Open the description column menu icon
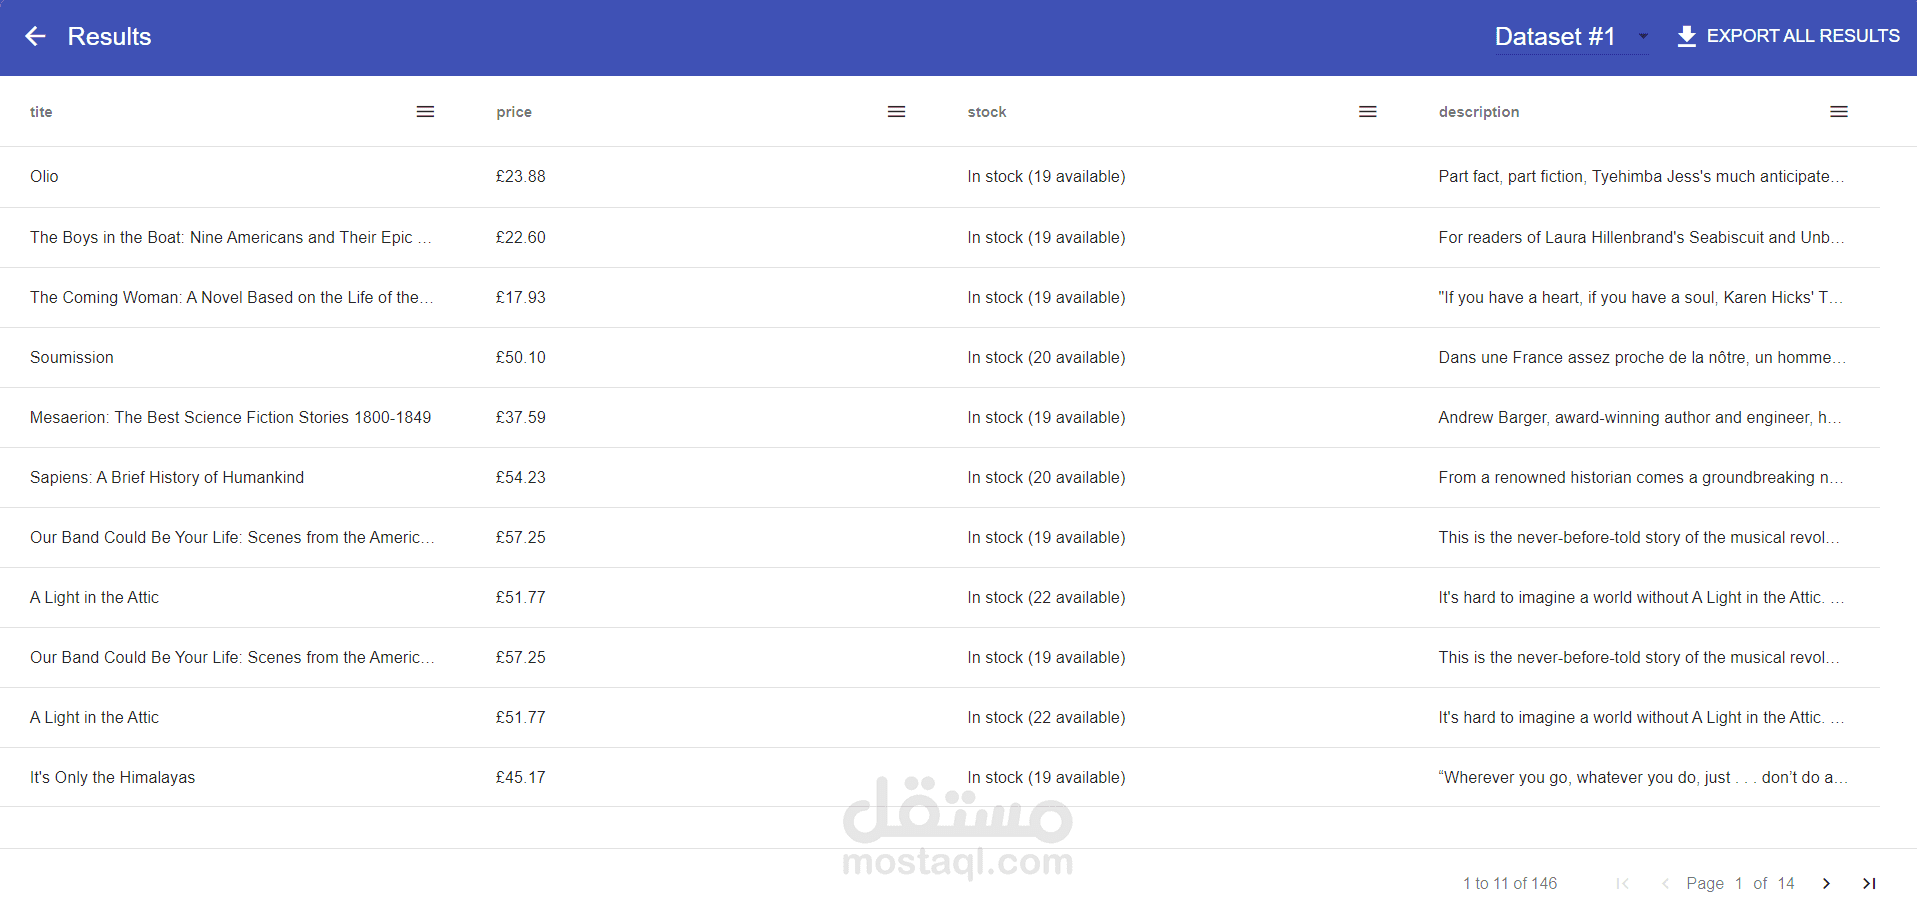This screenshot has height=900, width=1917. coord(1838,112)
